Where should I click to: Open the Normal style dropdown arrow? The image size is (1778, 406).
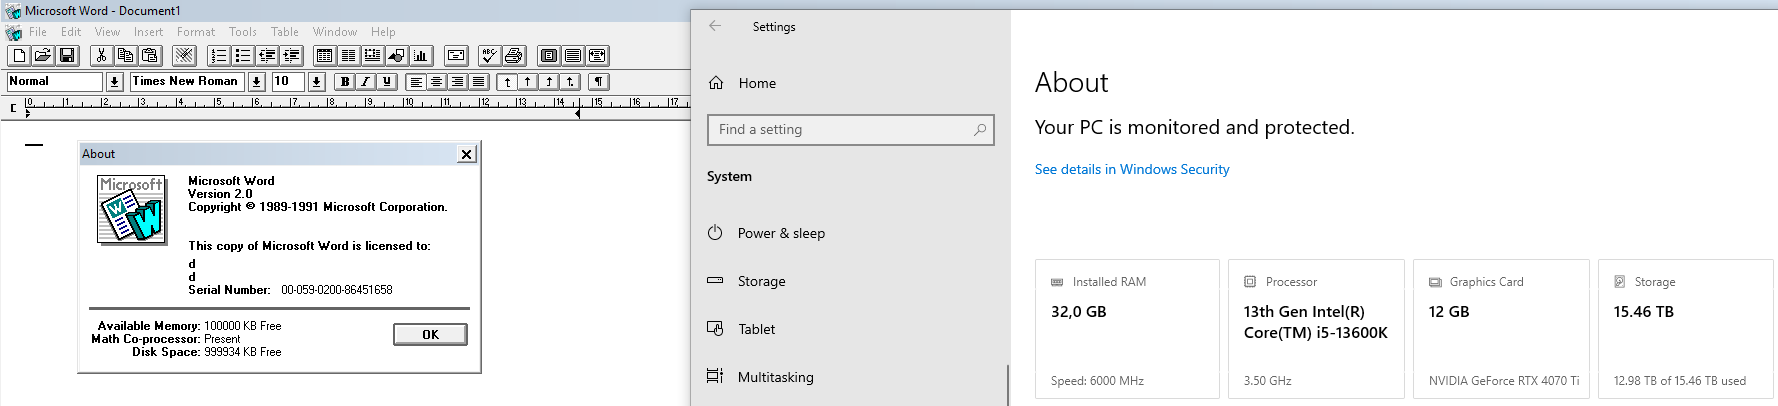114,82
